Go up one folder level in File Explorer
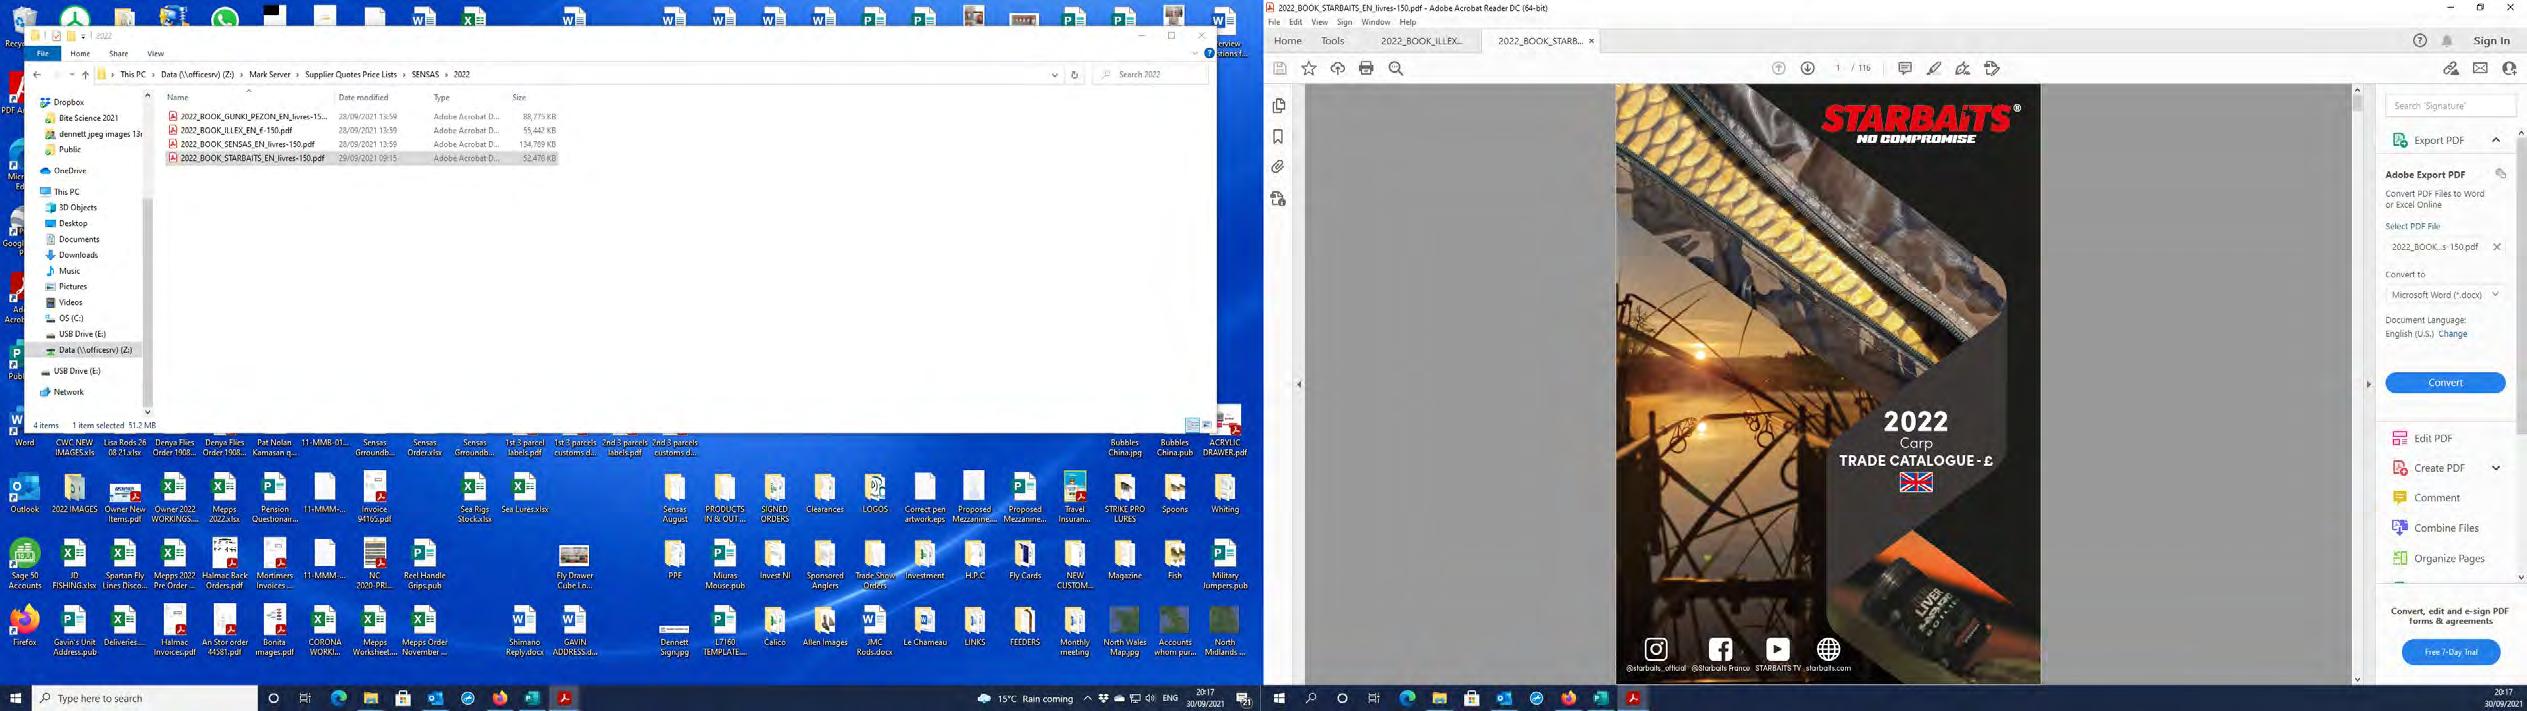The image size is (2527, 711). [85, 74]
